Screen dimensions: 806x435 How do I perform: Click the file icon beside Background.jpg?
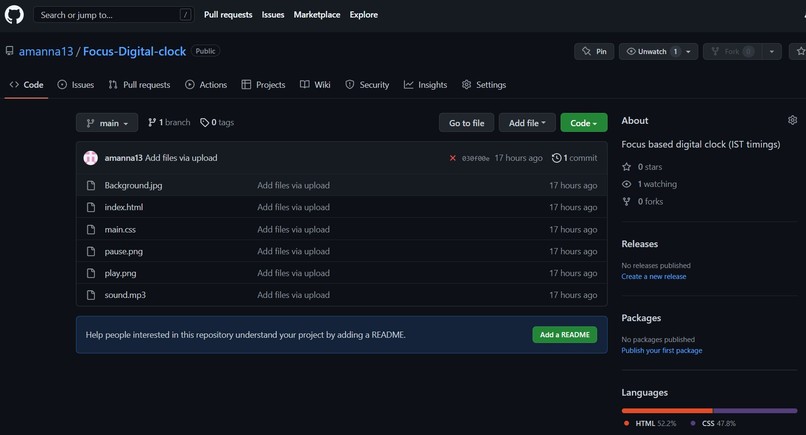pyautogui.click(x=91, y=185)
